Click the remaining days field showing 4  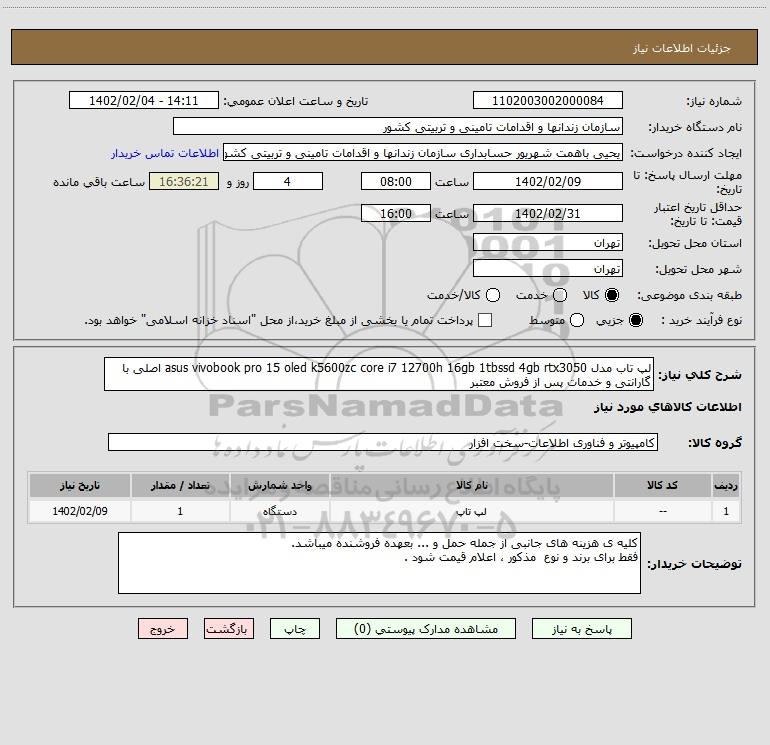tap(288, 181)
